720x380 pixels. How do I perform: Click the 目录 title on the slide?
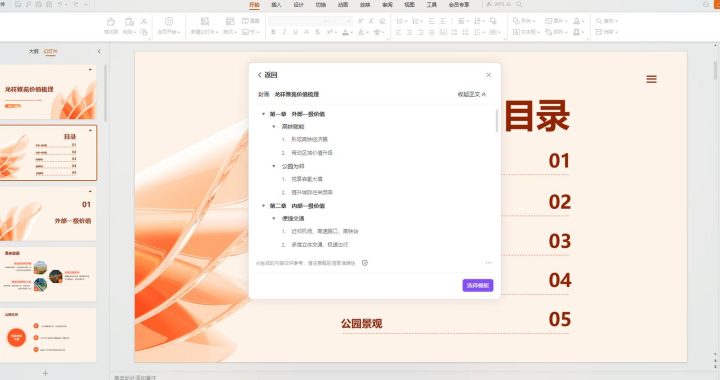pos(537,117)
